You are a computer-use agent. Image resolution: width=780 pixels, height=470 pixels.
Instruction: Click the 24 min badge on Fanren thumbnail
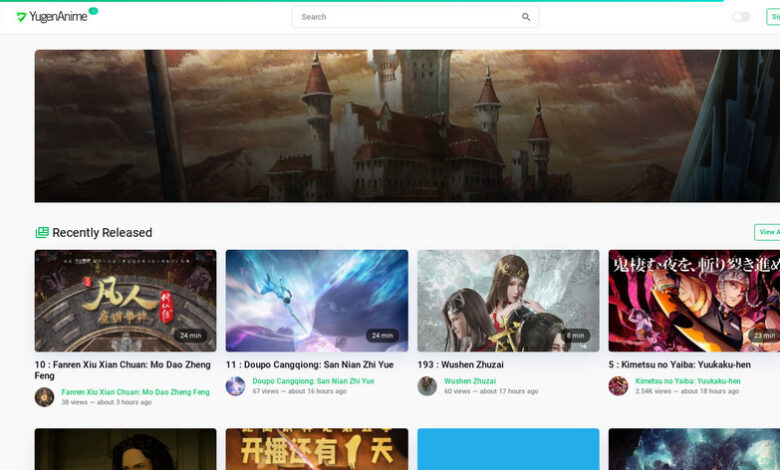tap(191, 336)
